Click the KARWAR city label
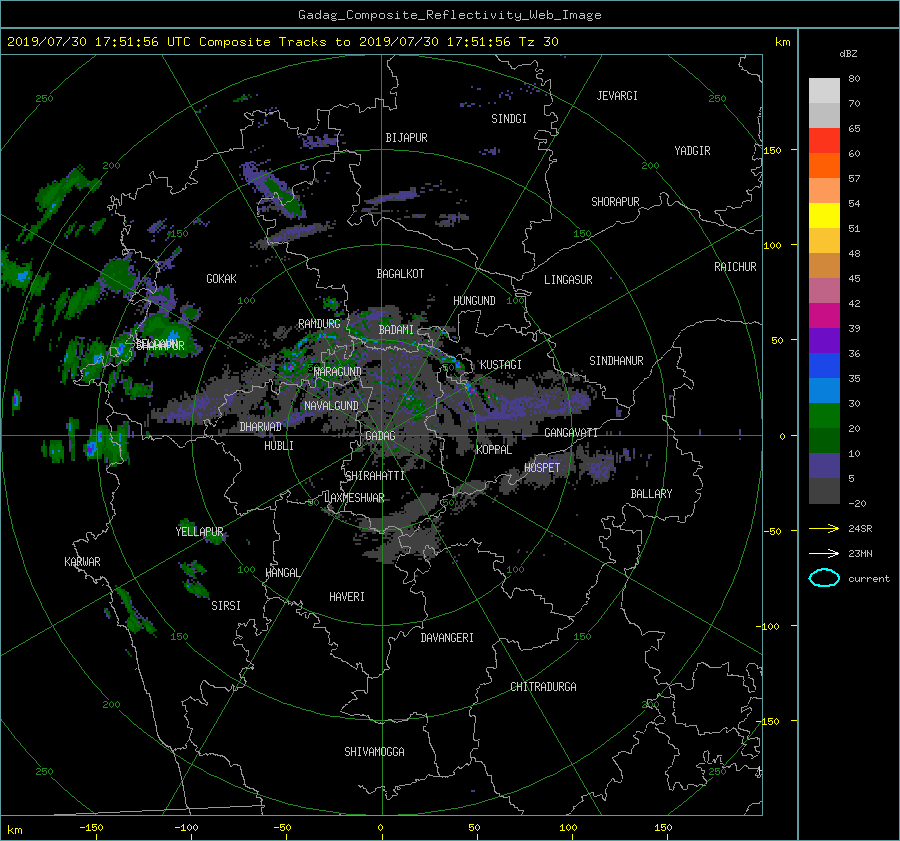 (x=82, y=562)
